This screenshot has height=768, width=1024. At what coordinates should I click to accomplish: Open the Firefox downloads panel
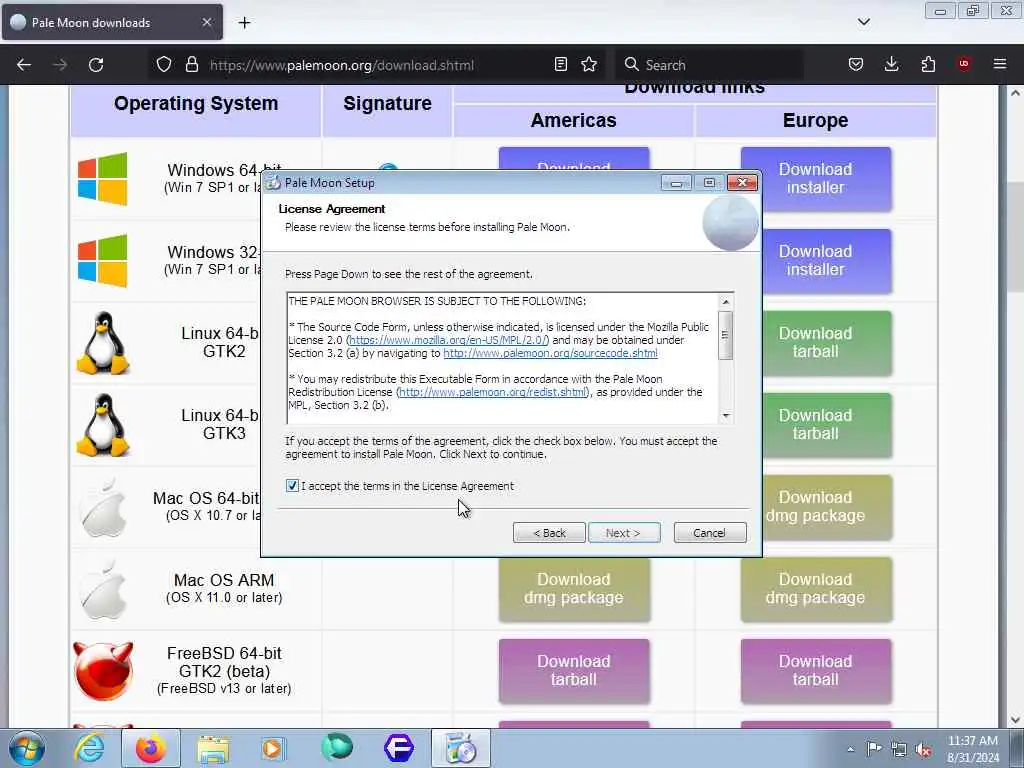(x=891, y=64)
